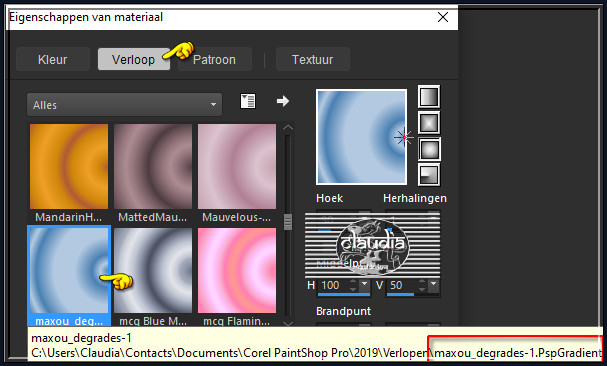
Task: Switch to the Patroon tab
Action: click(x=214, y=60)
